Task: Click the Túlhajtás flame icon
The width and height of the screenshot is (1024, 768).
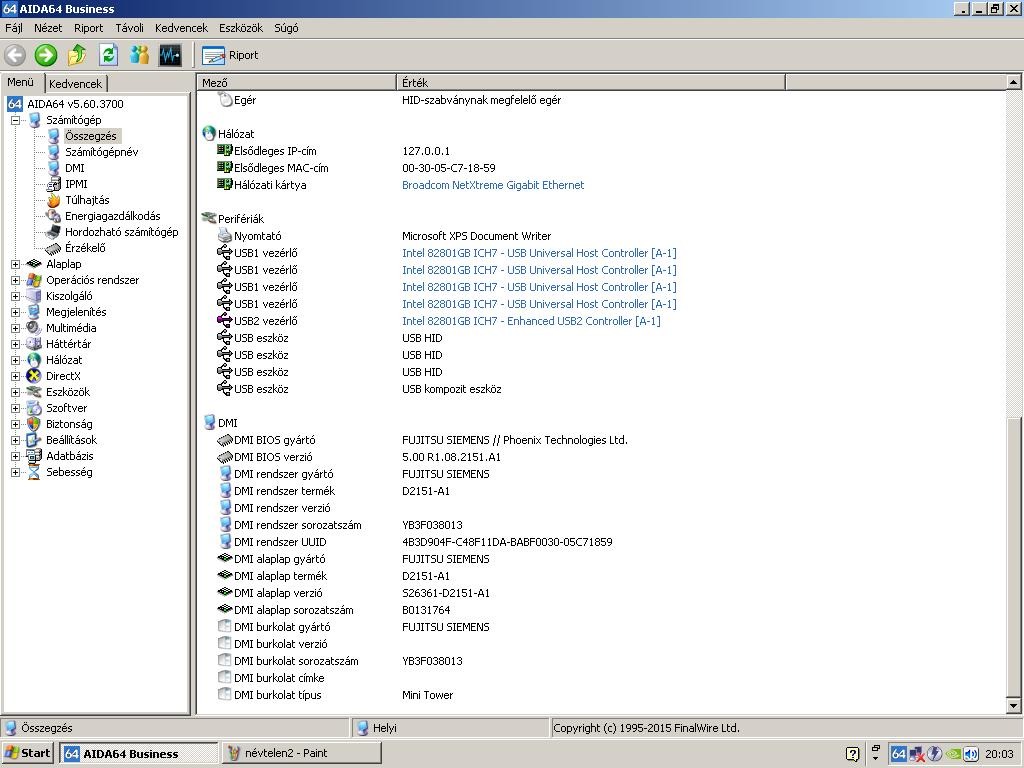Action: 53,200
